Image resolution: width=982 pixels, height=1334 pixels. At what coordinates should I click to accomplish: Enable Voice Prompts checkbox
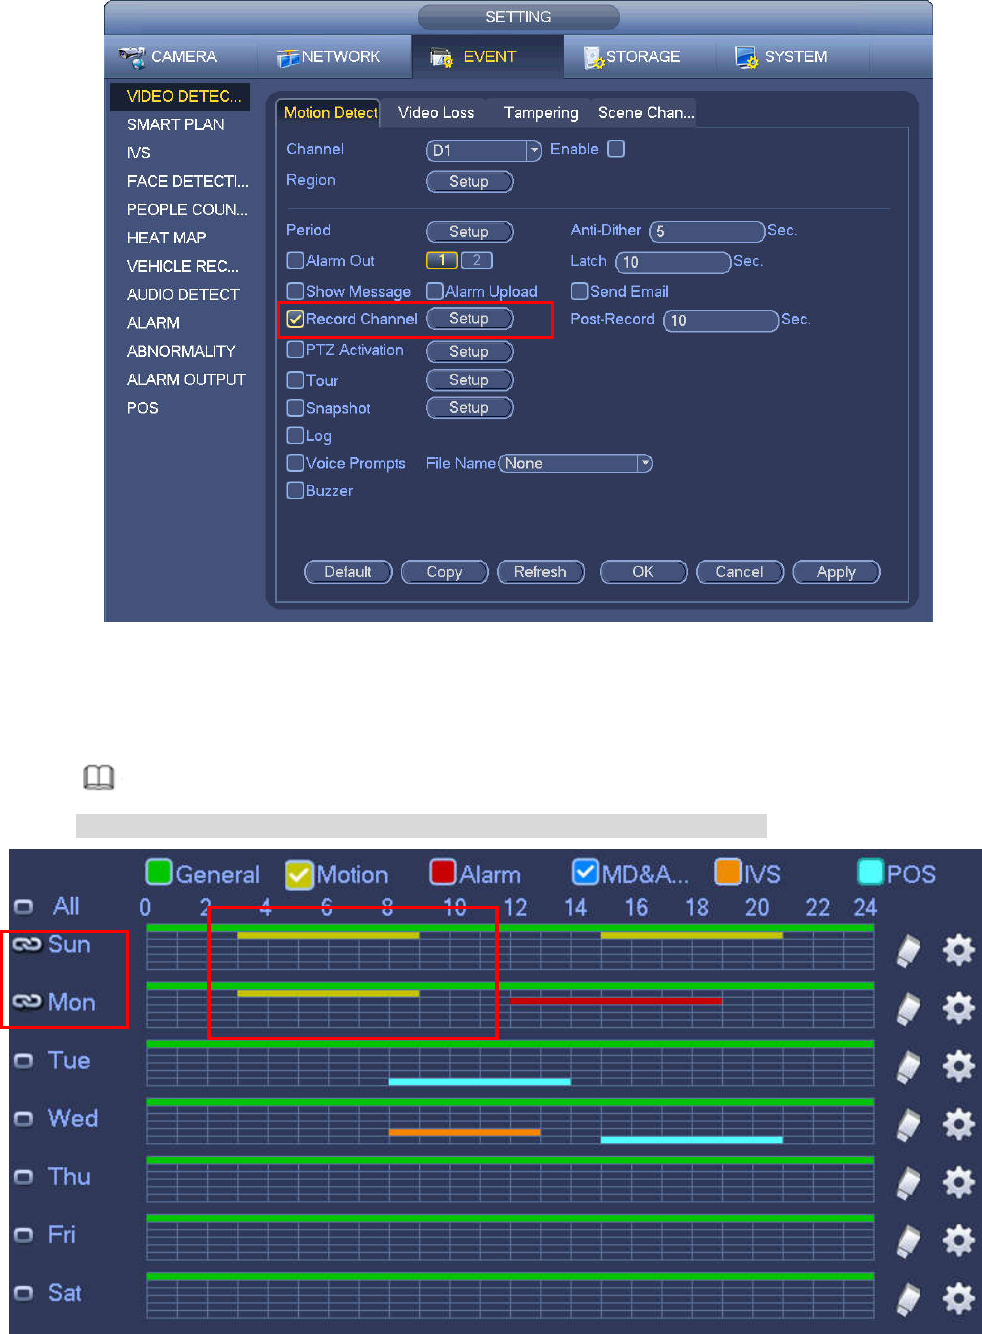pos(295,463)
